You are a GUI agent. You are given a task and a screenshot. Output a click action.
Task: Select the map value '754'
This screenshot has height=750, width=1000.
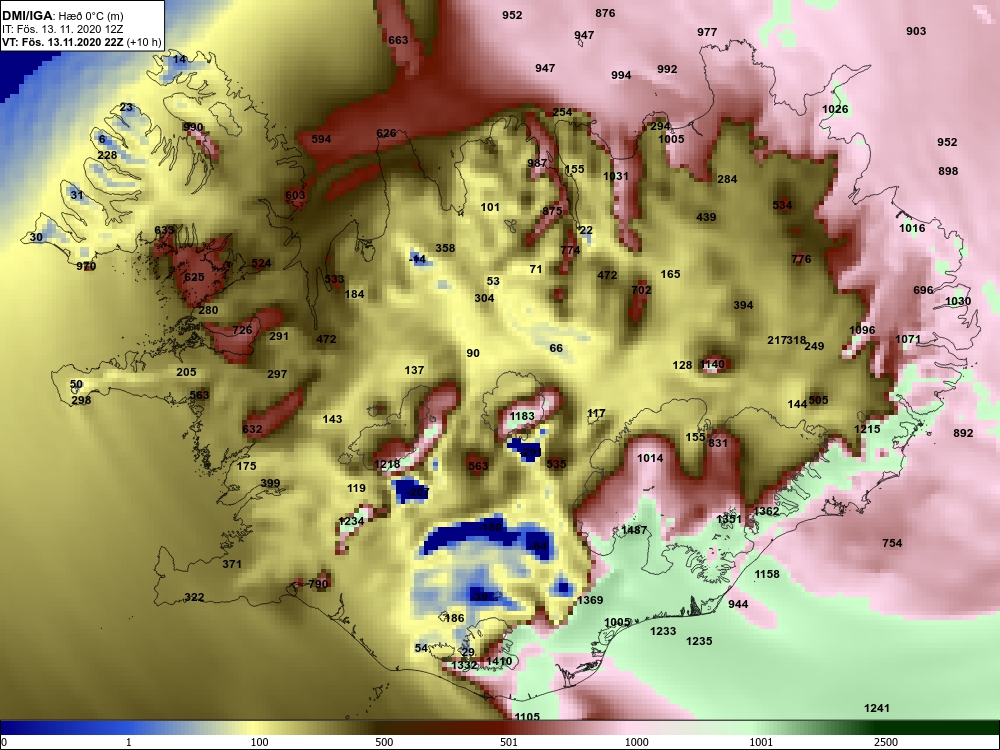click(x=892, y=543)
